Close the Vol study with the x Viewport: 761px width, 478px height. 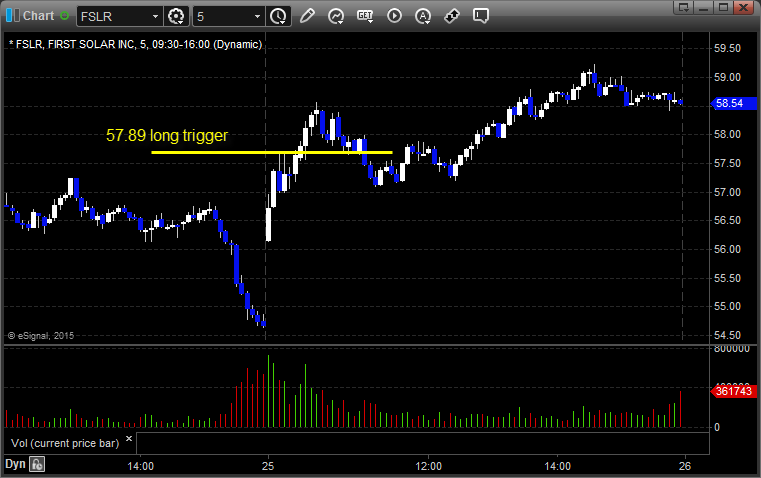click(x=129, y=439)
